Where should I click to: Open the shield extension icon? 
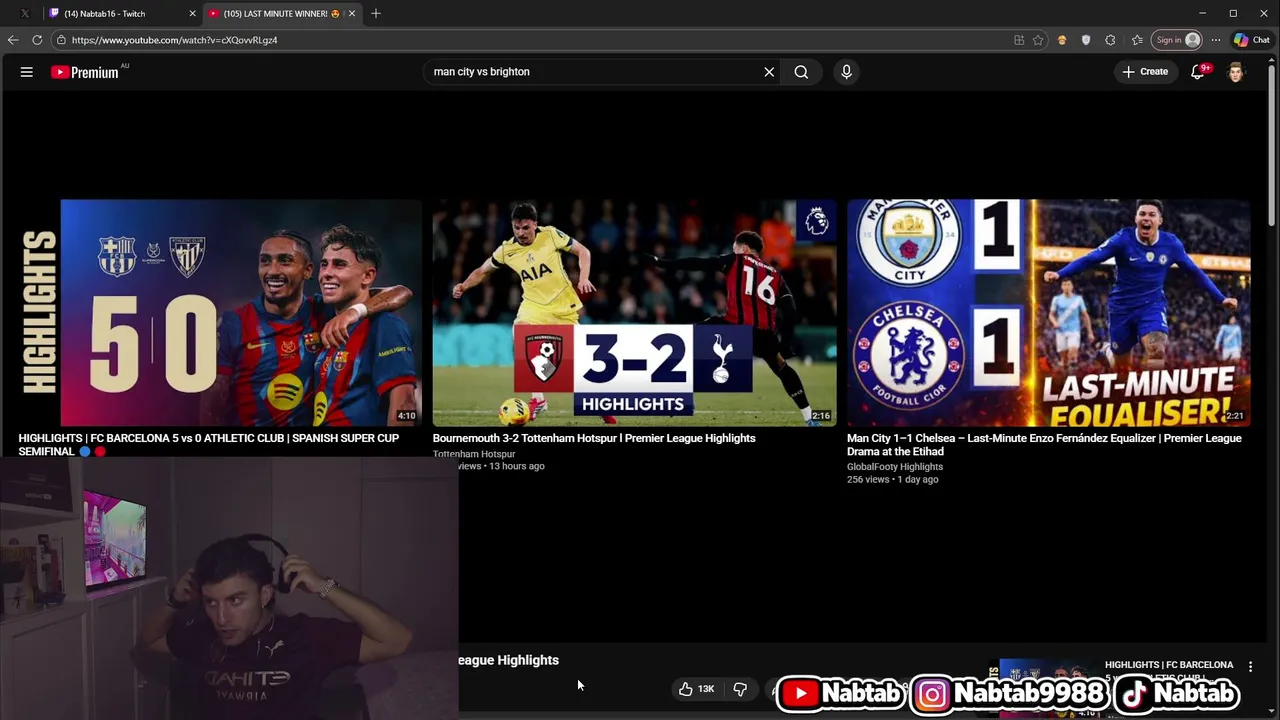[x=1086, y=40]
